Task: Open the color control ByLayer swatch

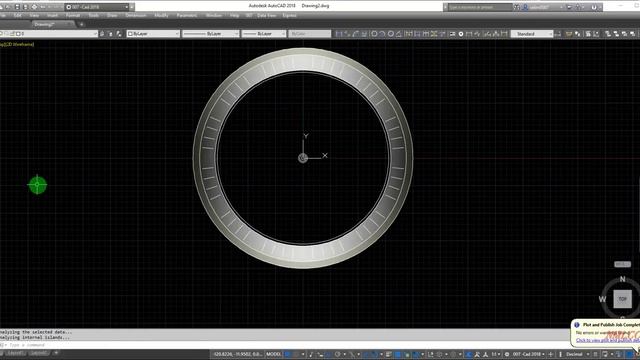Action: coord(153,34)
